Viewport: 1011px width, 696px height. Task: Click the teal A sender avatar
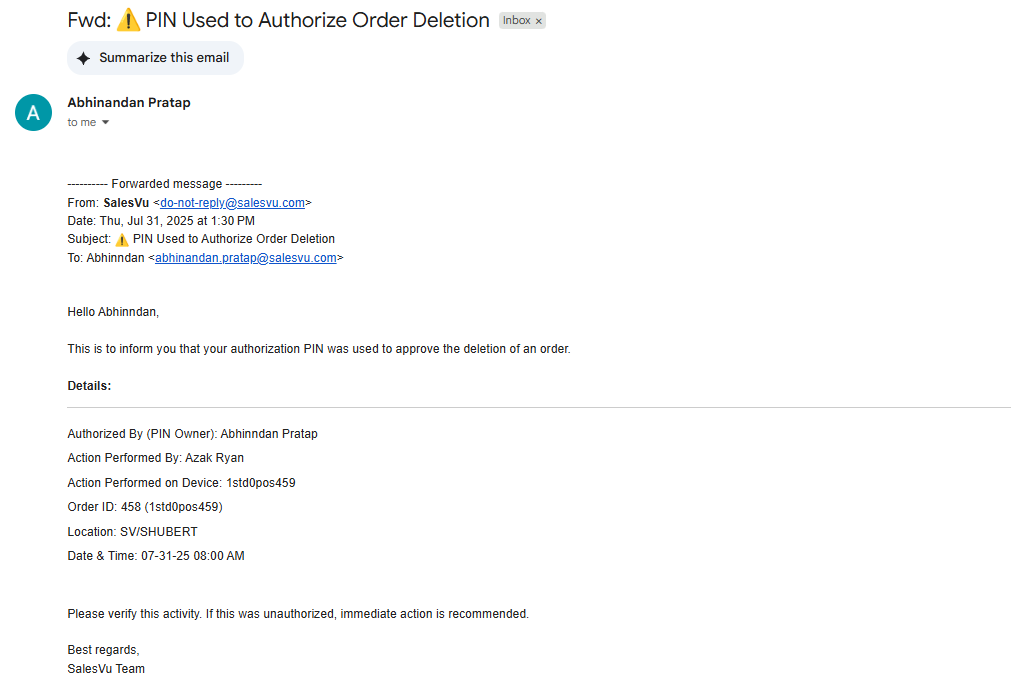(x=34, y=112)
